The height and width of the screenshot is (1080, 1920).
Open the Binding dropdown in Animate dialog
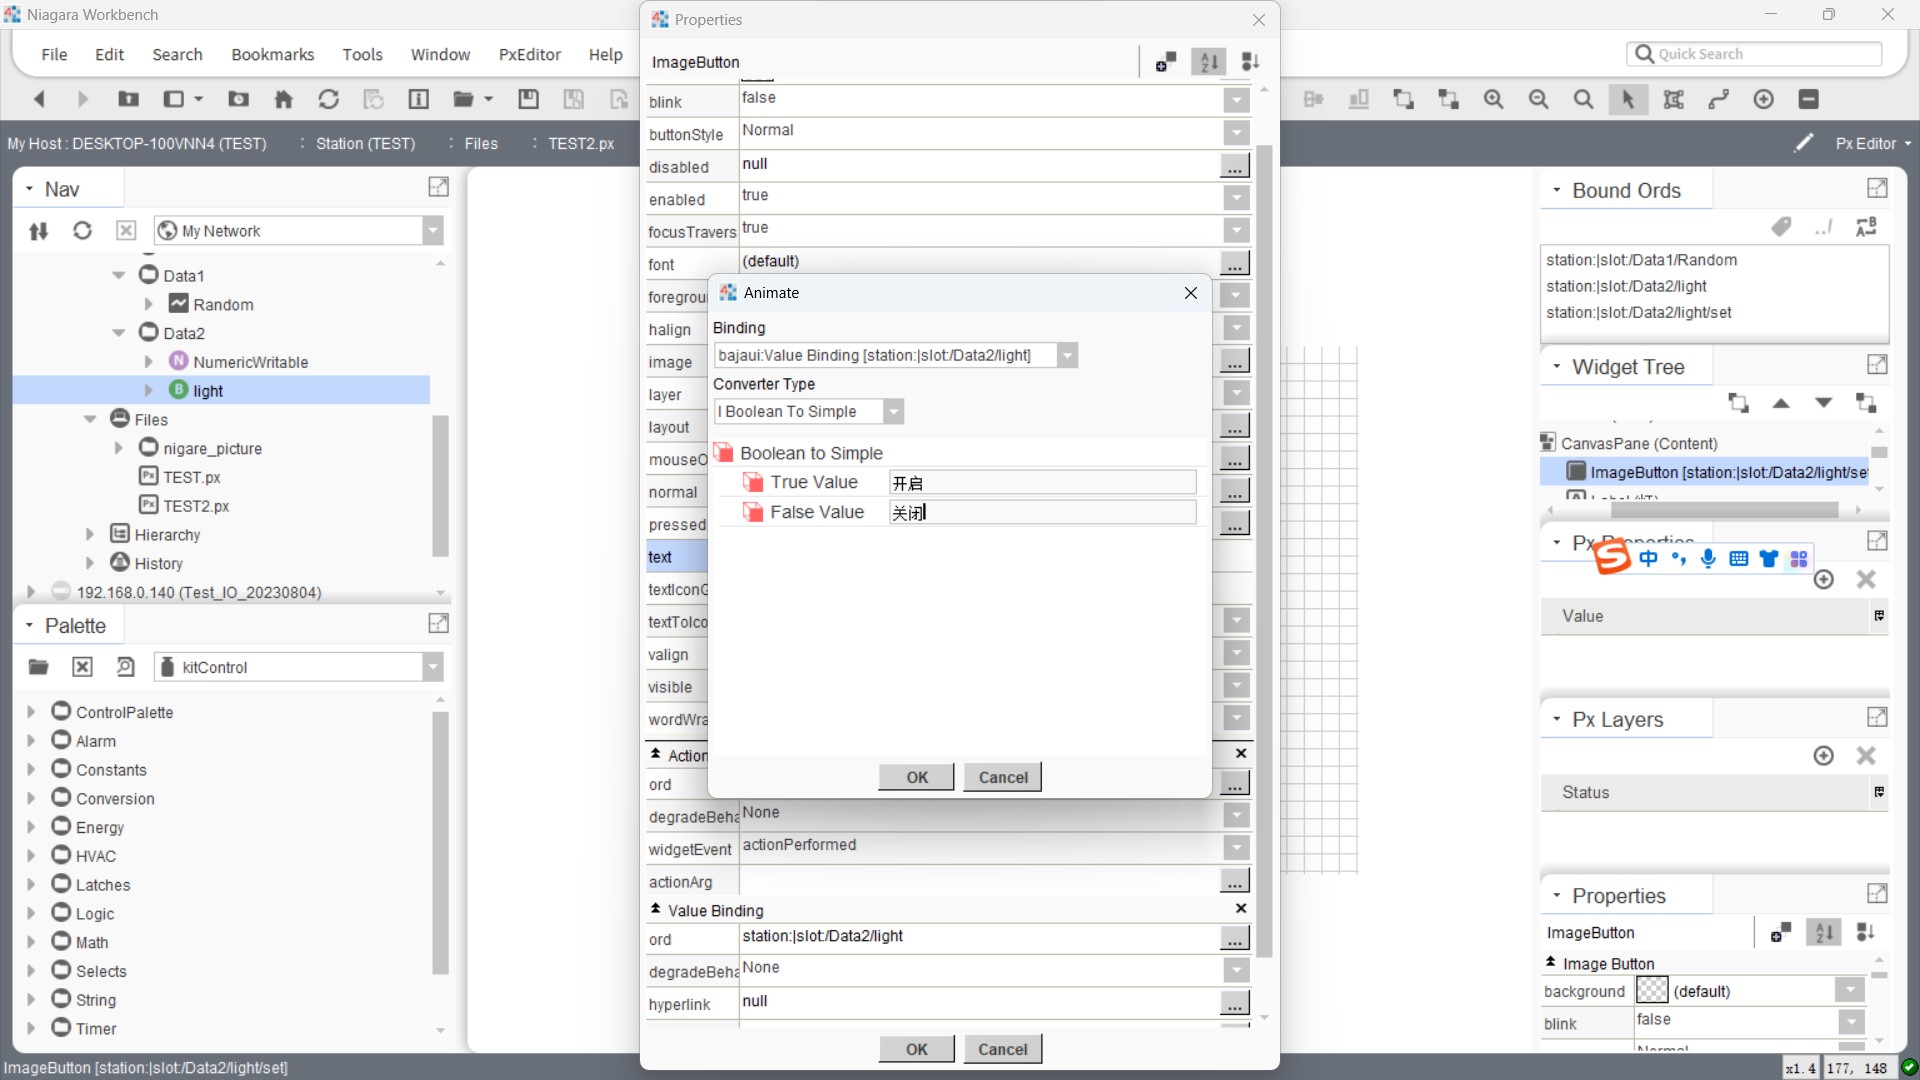point(1067,356)
